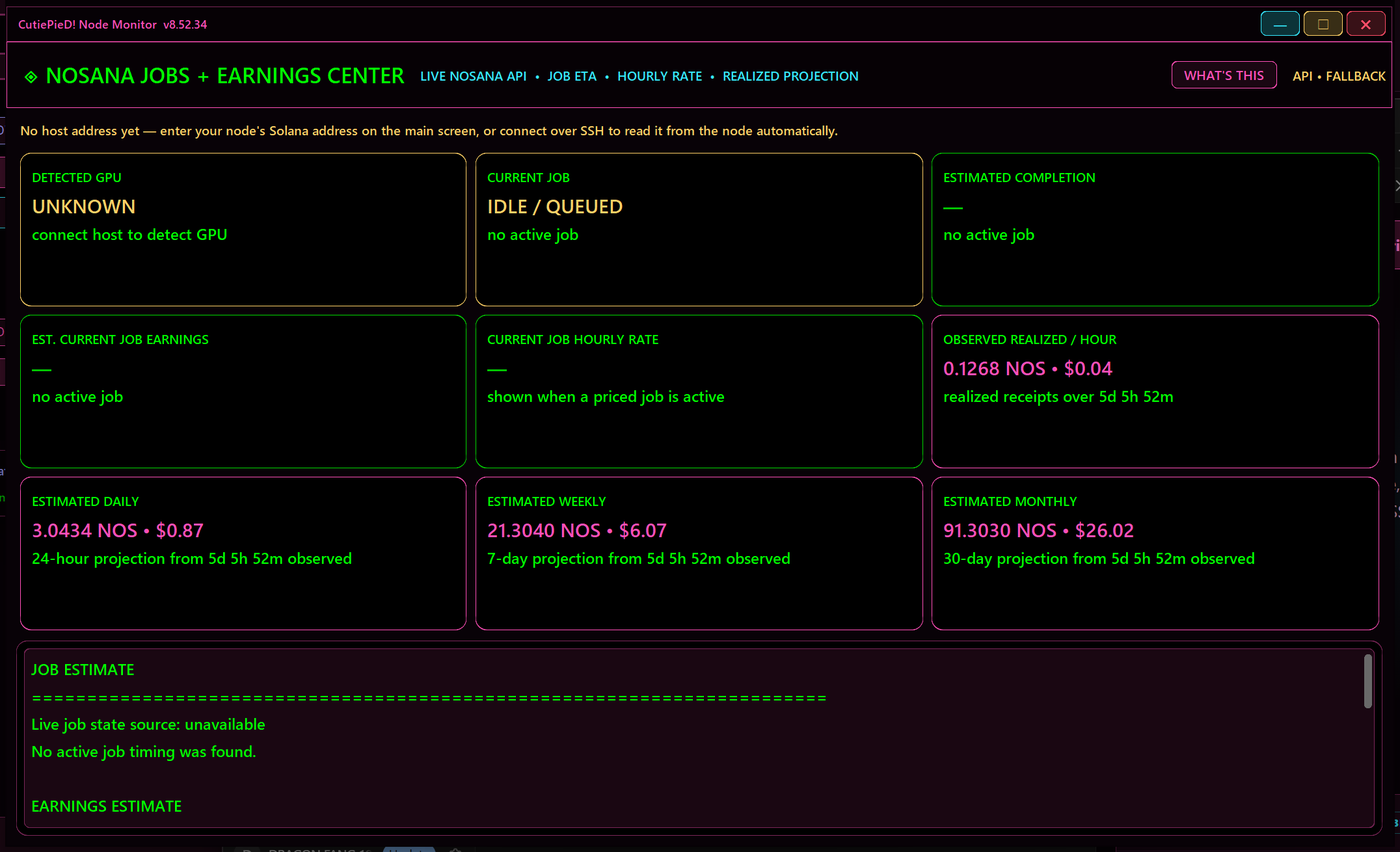The image size is (1400, 852).
Task: Click the 24-hour projection description
Action: click(192, 559)
